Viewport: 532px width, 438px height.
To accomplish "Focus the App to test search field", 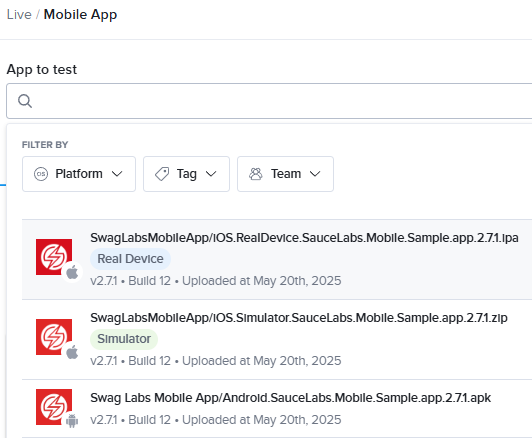I will click(x=269, y=101).
